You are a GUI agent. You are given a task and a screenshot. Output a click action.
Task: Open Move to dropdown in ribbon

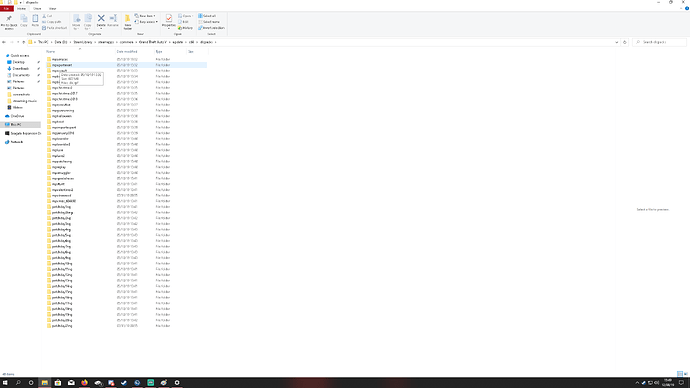pyautogui.click(x=76, y=22)
